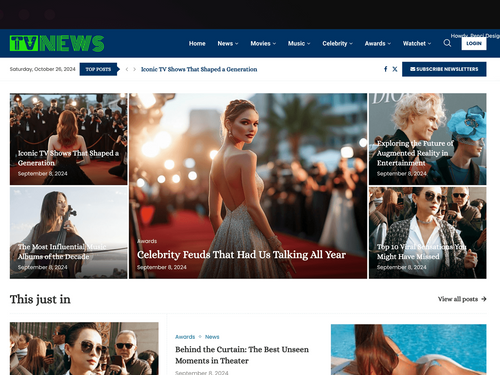This screenshot has height=375, width=500.
Task: Open ticker headline Iconic TV Shows
Action: pyautogui.click(x=199, y=69)
